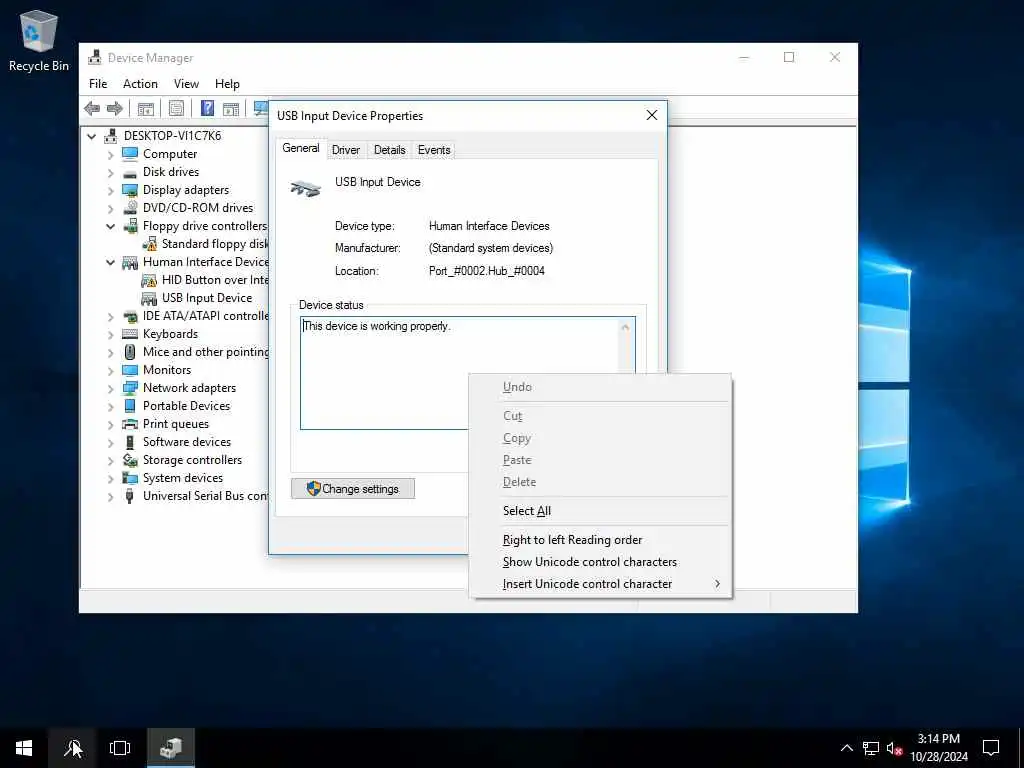Click the Port_#0002.Hub_#0004 location value
Viewport: 1024px width, 768px height.
click(x=487, y=270)
